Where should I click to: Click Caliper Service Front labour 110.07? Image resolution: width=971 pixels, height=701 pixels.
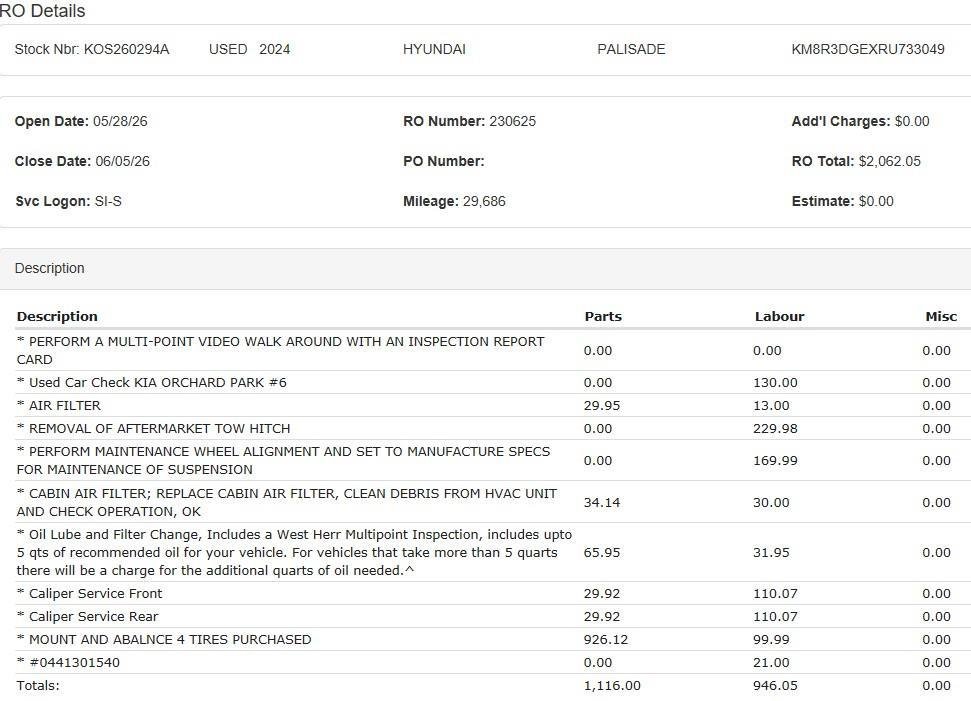point(775,594)
